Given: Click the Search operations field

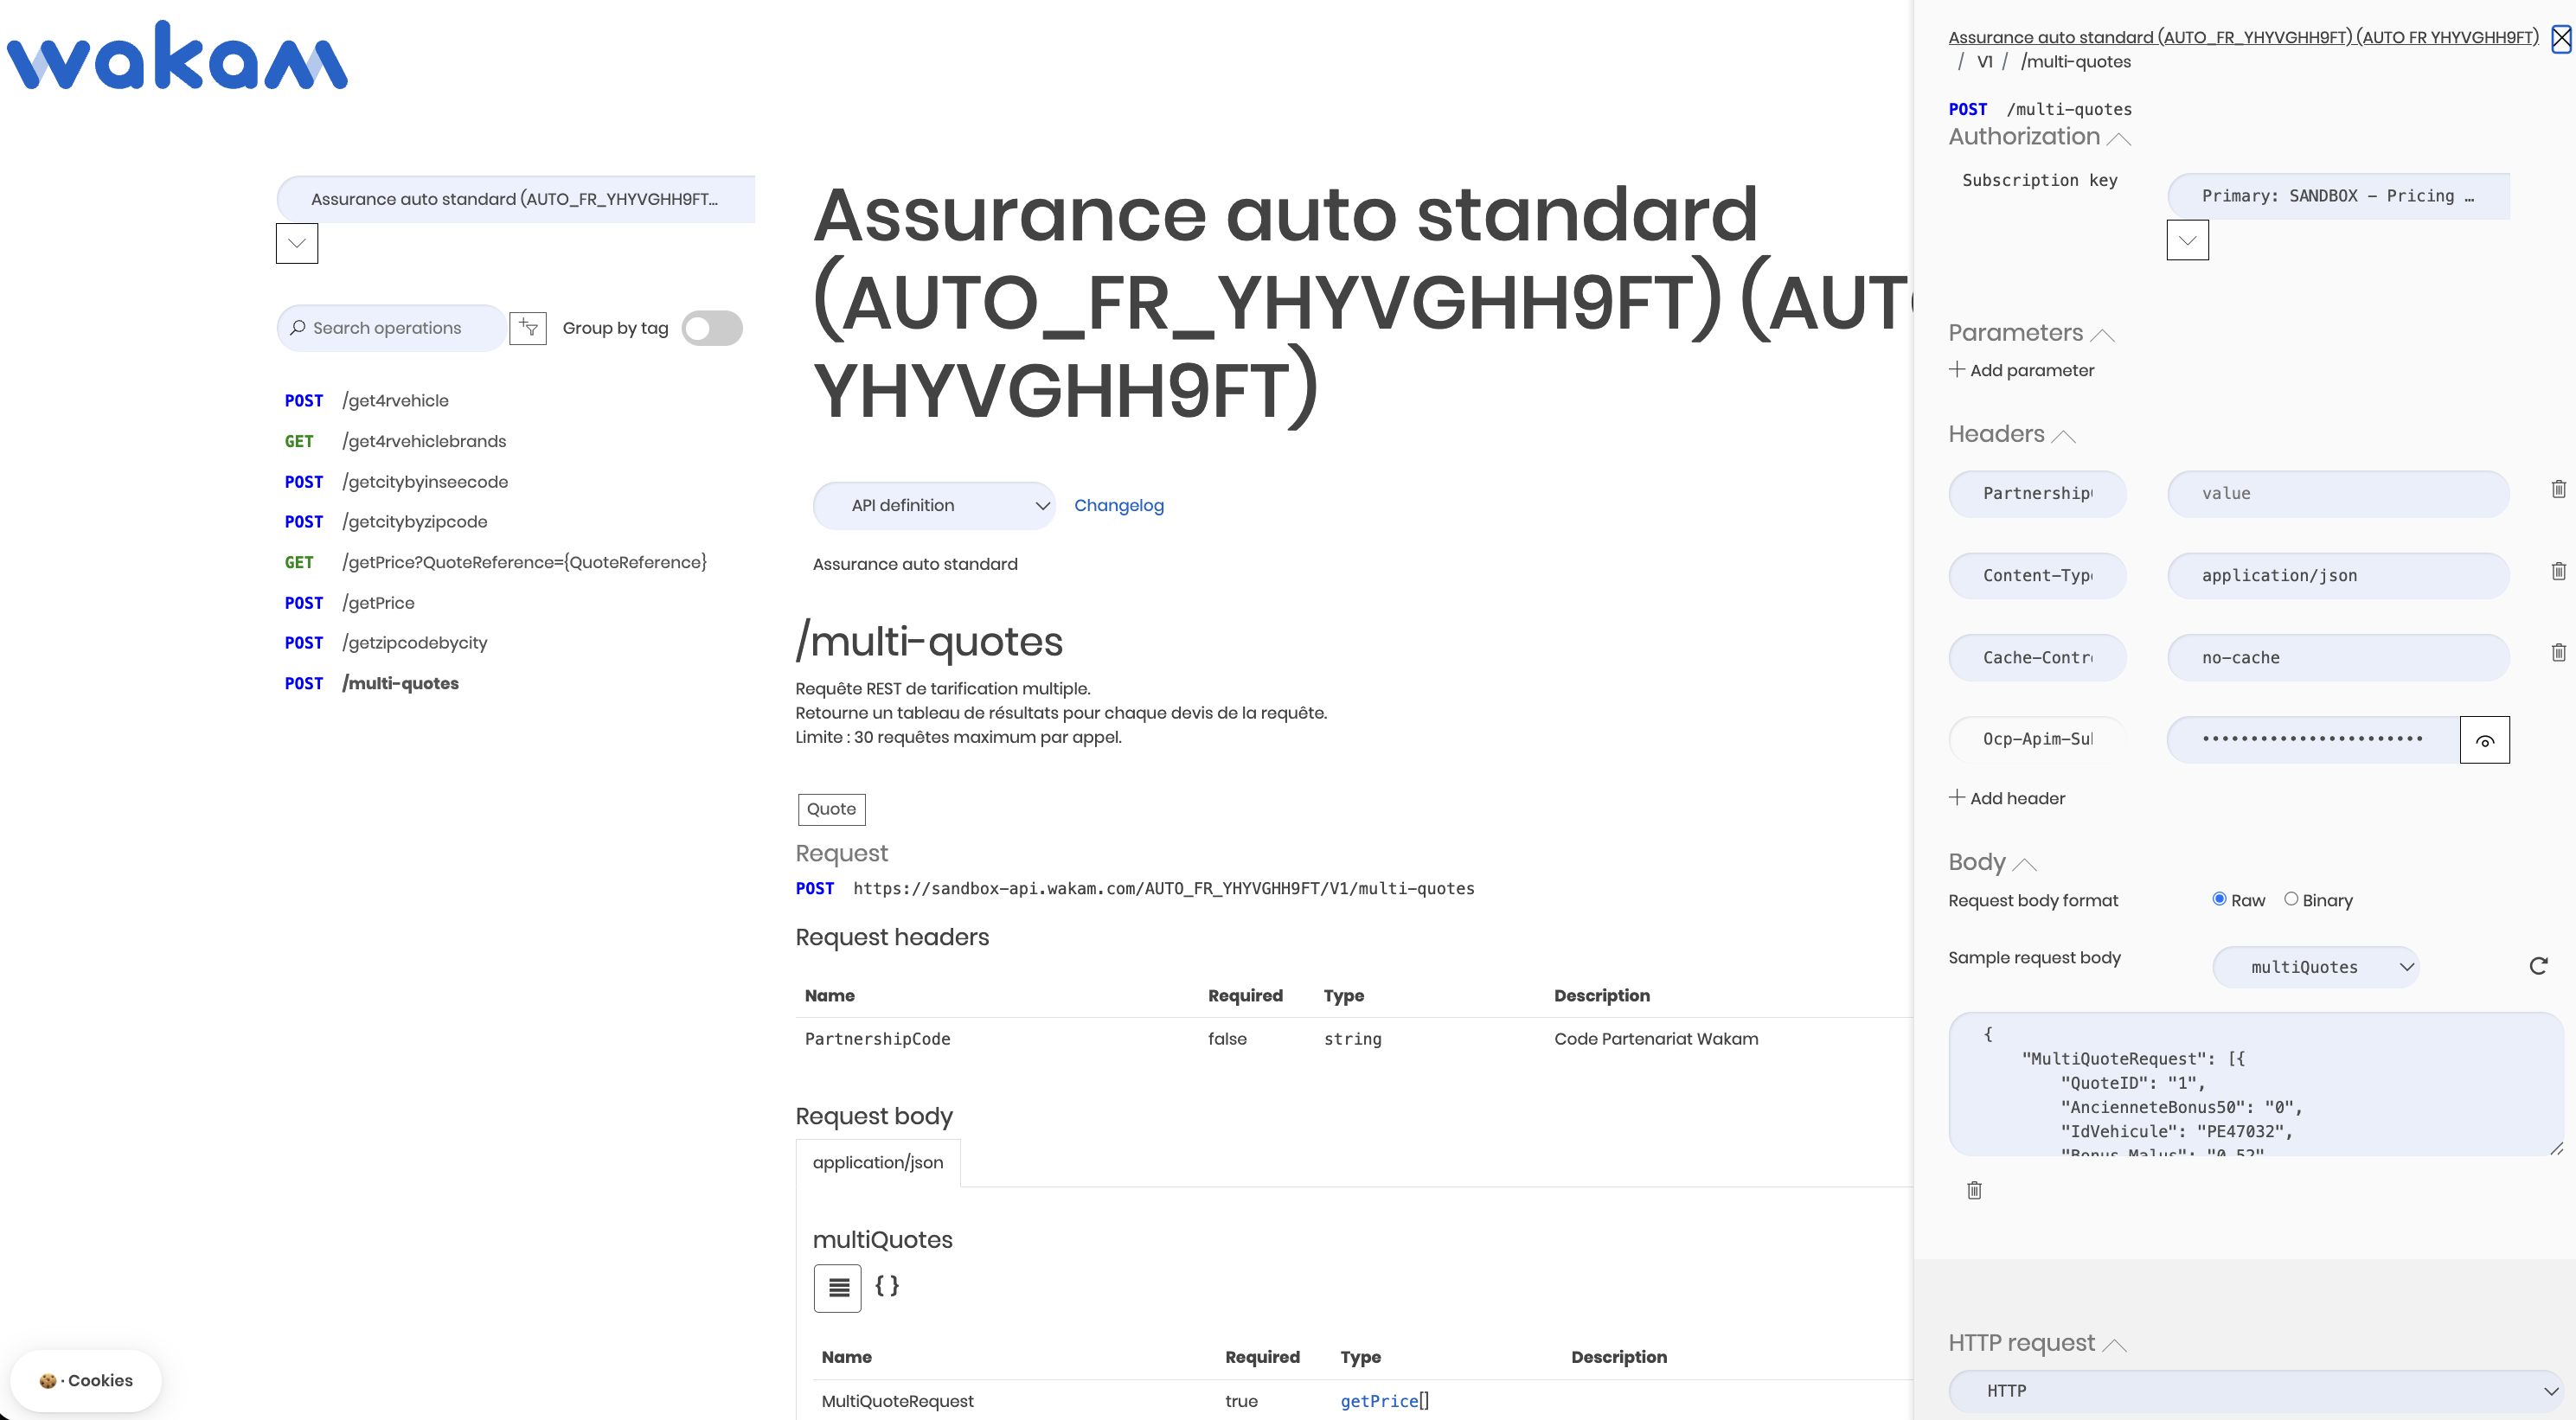Looking at the screenshot, I should point(391,328).
